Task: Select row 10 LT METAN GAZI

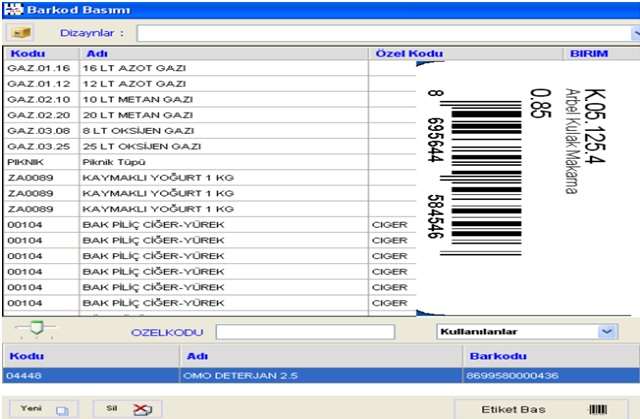Action: coord(210,99)
